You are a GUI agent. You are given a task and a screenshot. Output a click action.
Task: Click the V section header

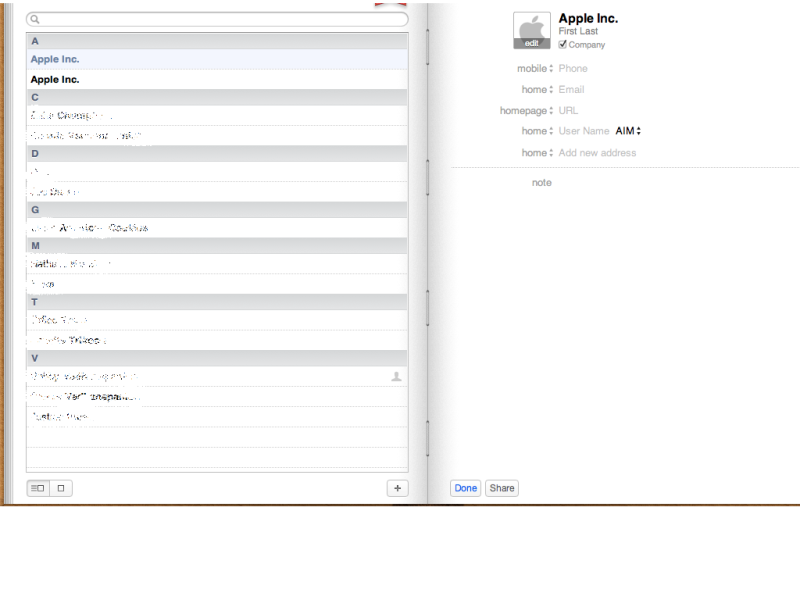217,358
